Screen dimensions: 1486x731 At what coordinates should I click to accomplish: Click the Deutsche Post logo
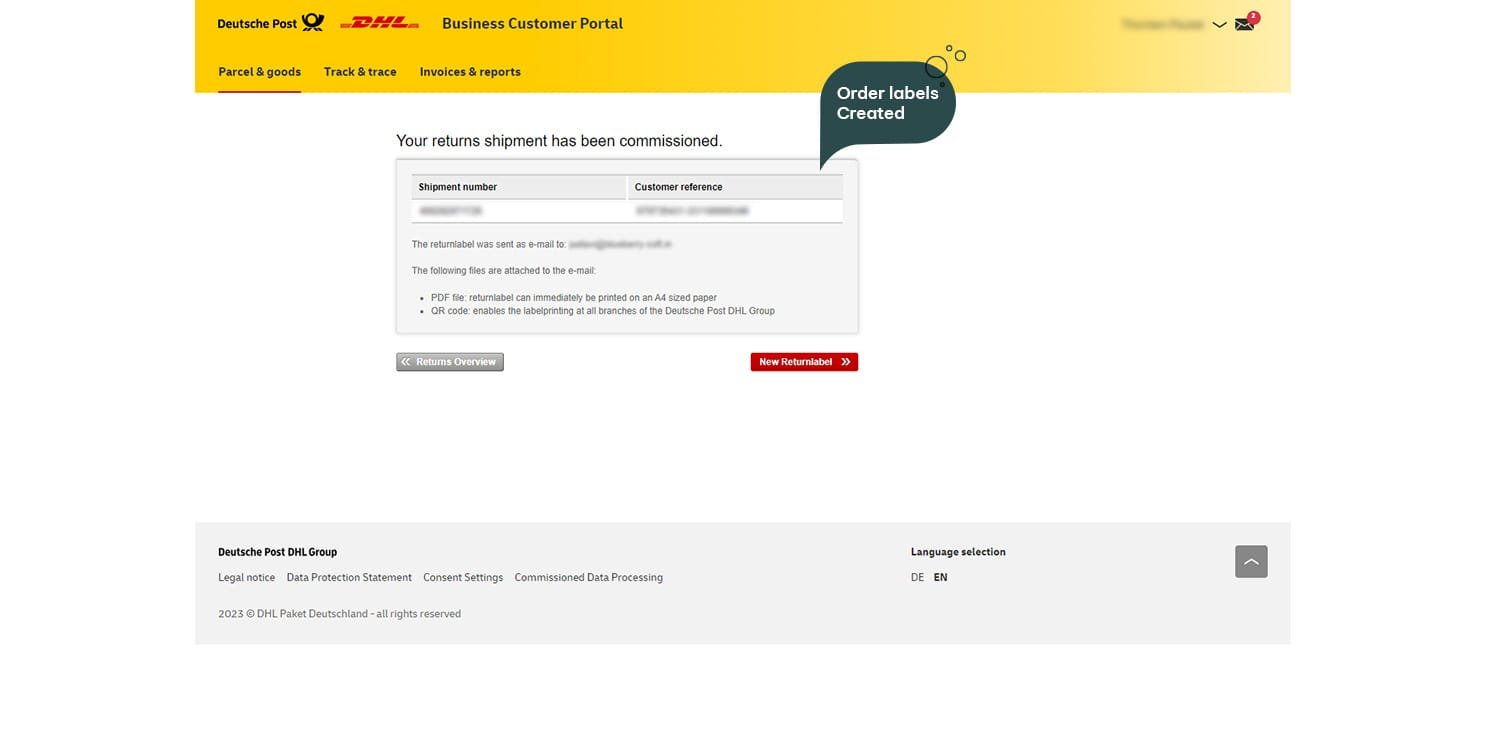click(x=270, y=23)
